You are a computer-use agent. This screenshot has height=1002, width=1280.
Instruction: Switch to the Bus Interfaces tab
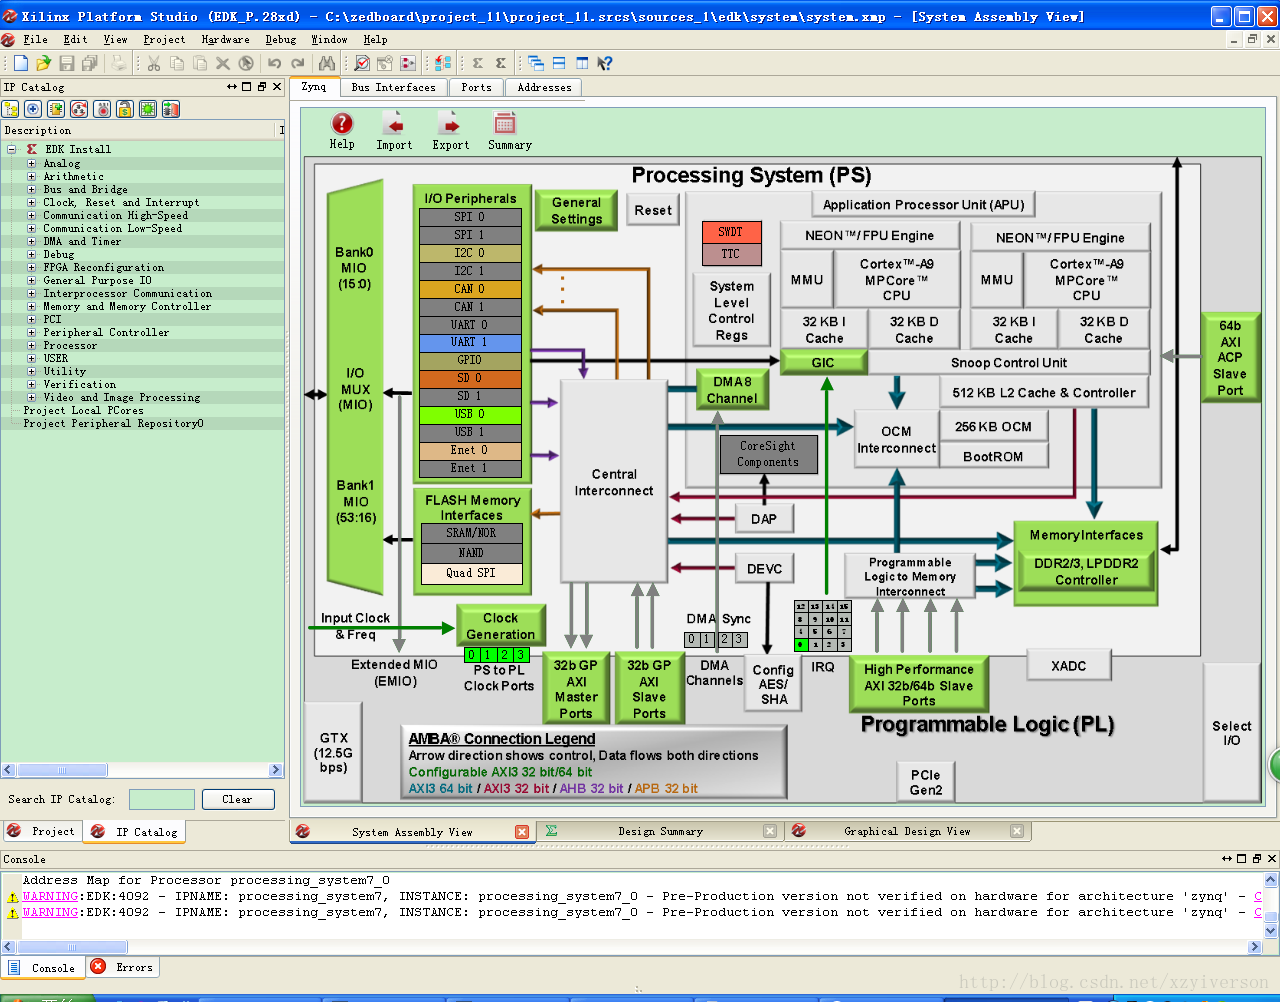[394, 87]
